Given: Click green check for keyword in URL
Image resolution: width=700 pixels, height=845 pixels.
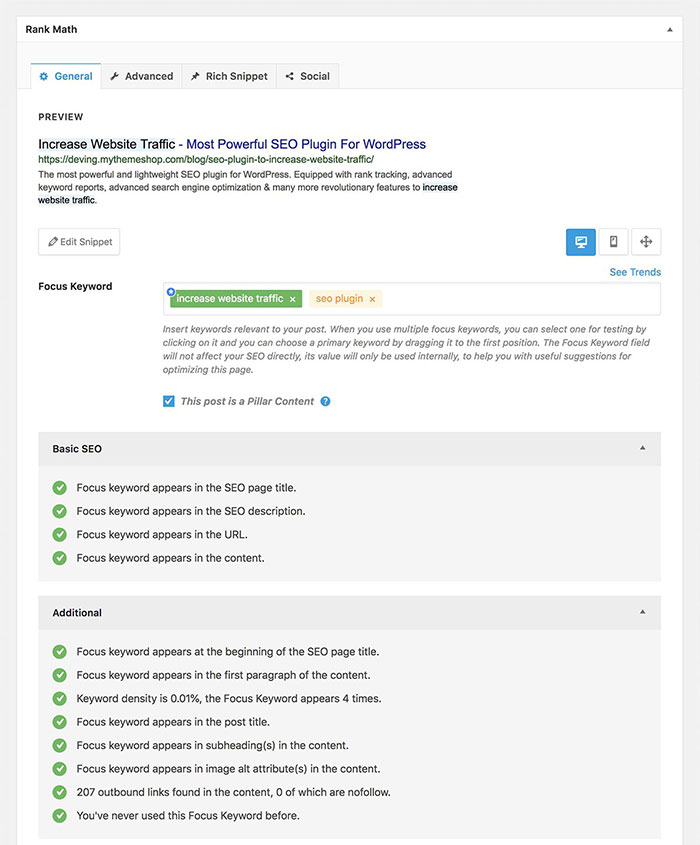Looking at the screenshot, I should [60, 535].
